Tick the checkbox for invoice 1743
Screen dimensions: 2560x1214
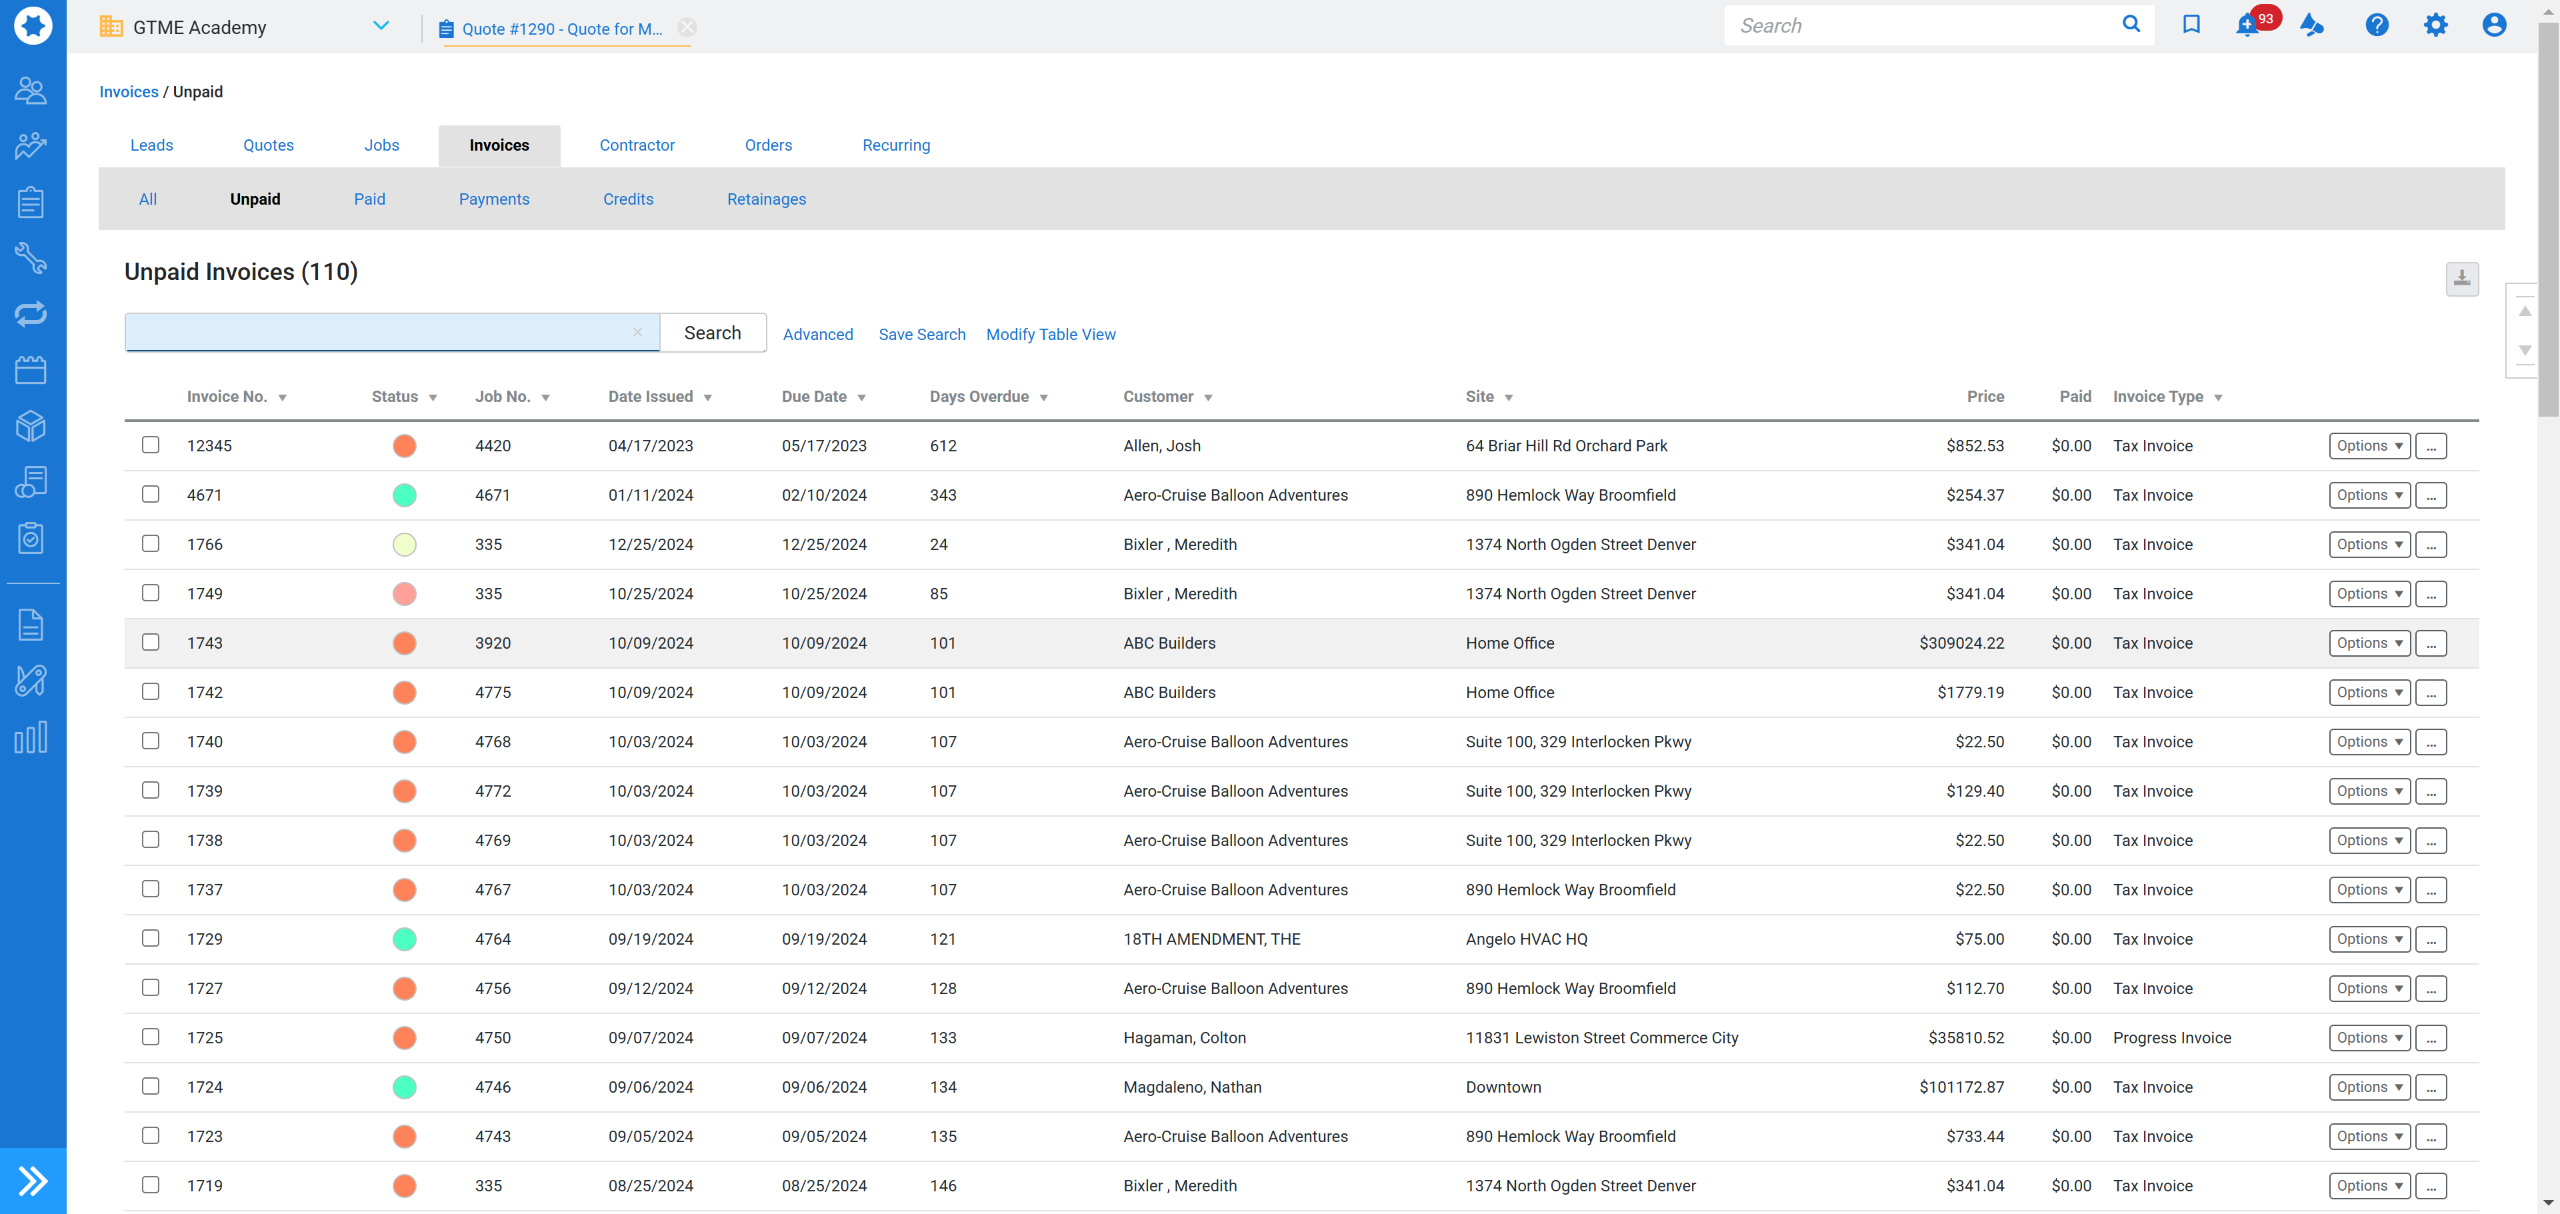point(151,642)
